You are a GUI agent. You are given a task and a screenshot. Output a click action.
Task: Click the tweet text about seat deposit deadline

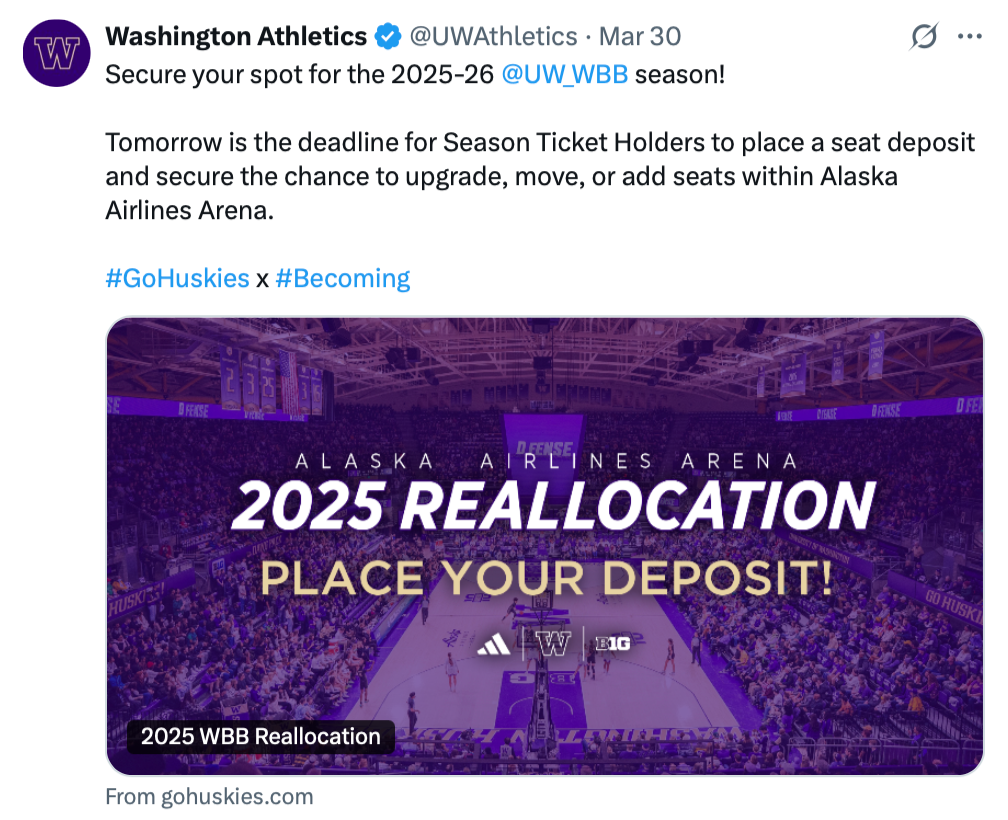[x=540, y=176]
